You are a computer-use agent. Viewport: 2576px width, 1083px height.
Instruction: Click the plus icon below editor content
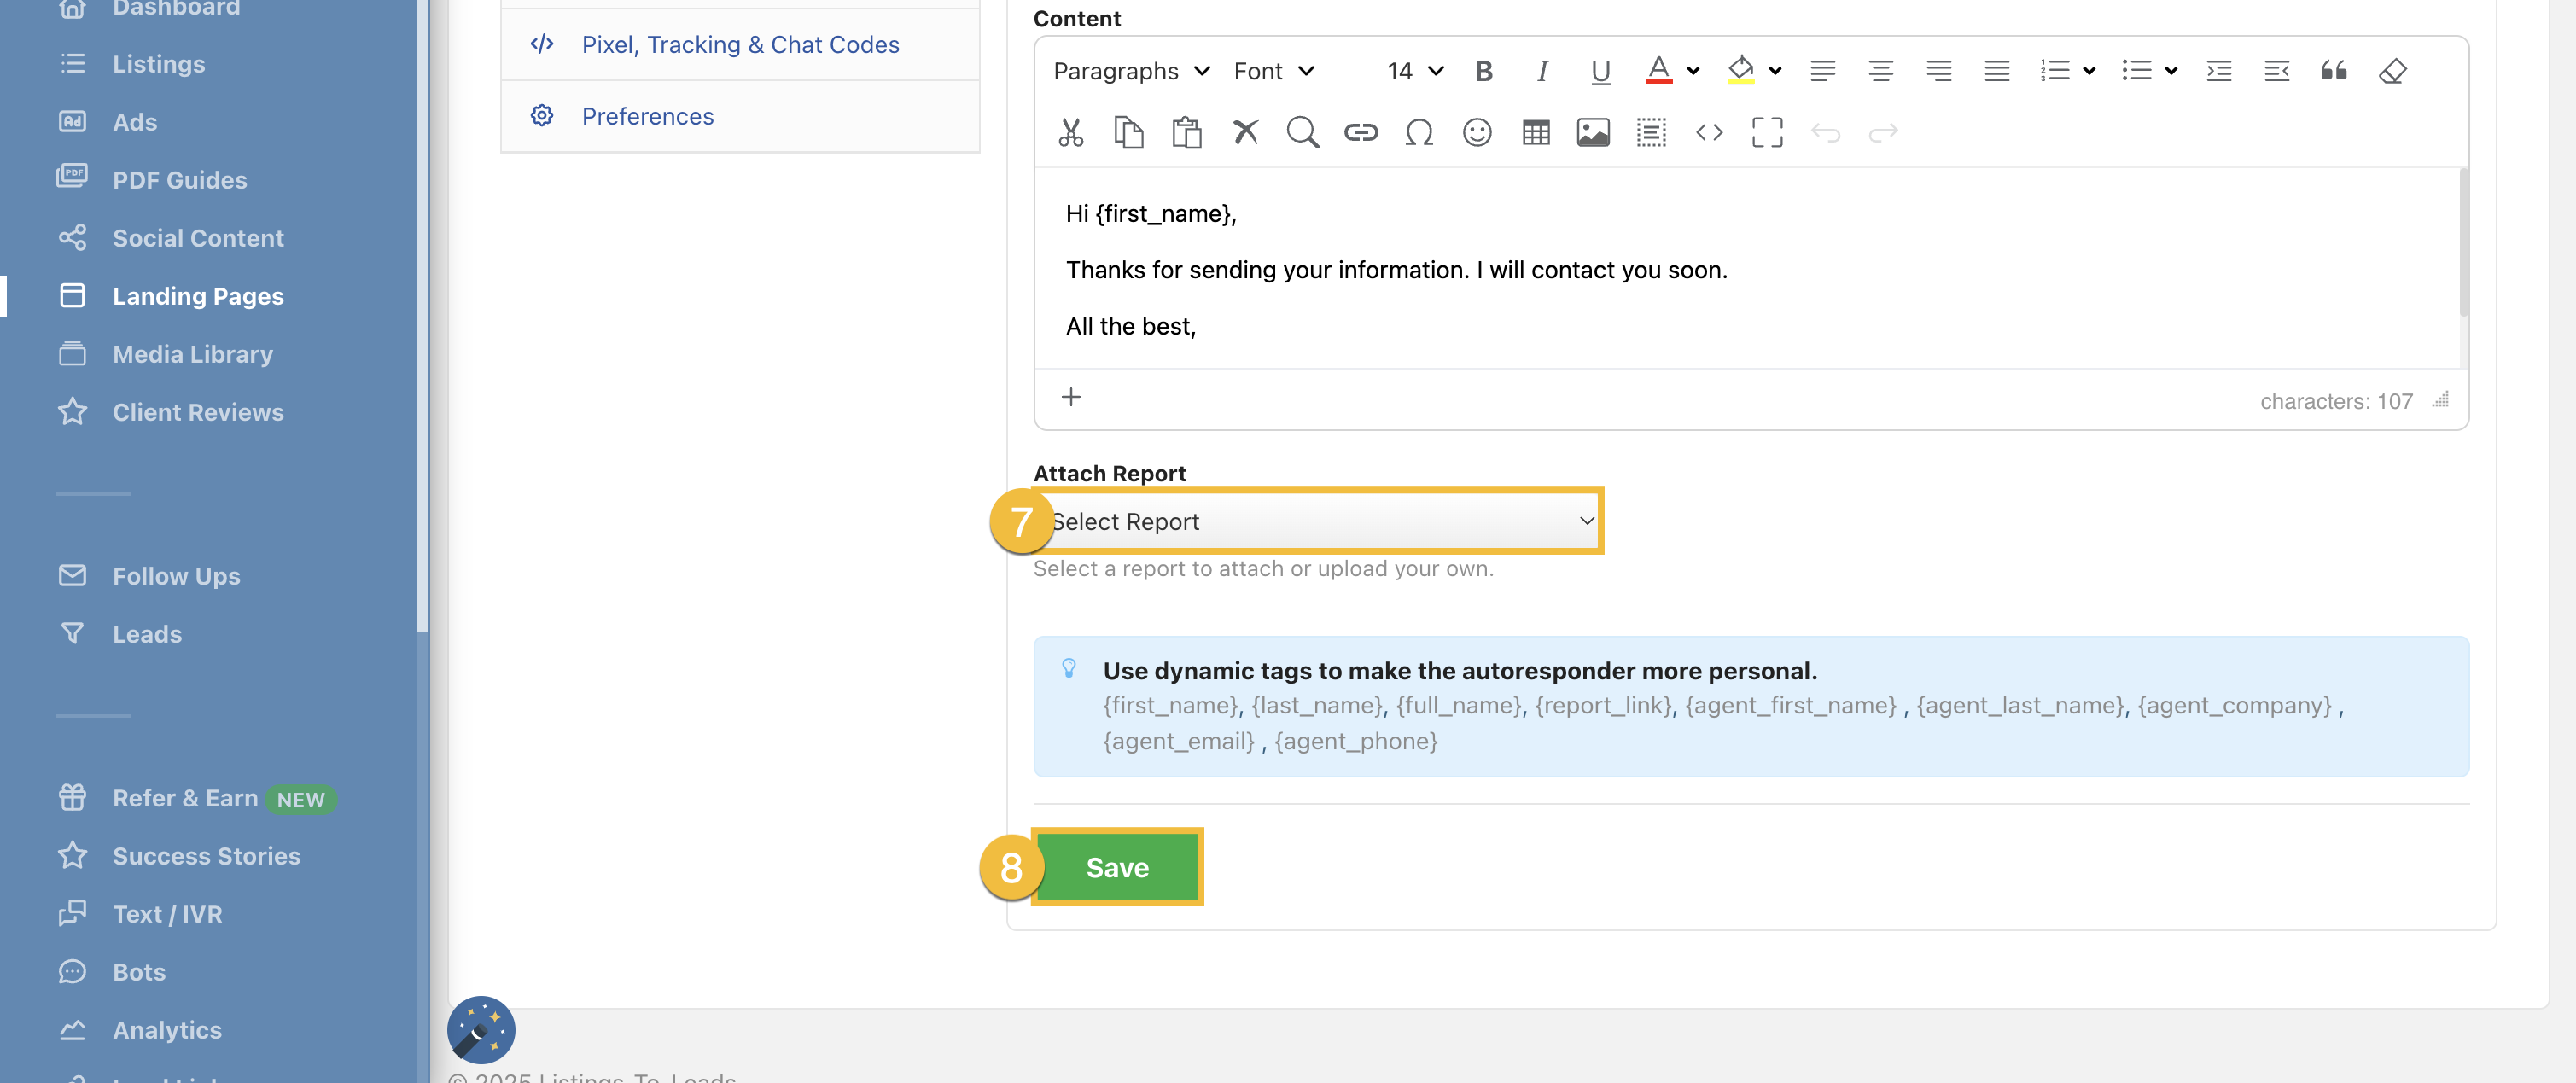[1070, 397]
